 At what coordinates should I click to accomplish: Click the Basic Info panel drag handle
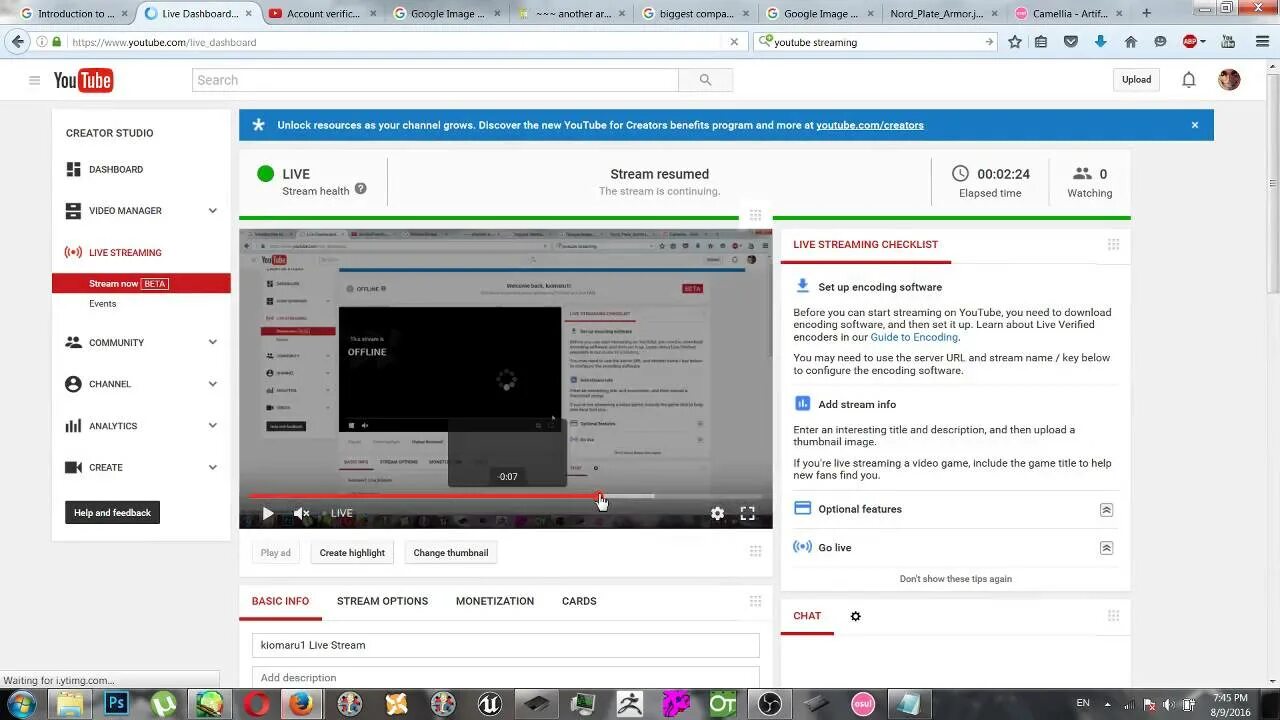[755, 601]
